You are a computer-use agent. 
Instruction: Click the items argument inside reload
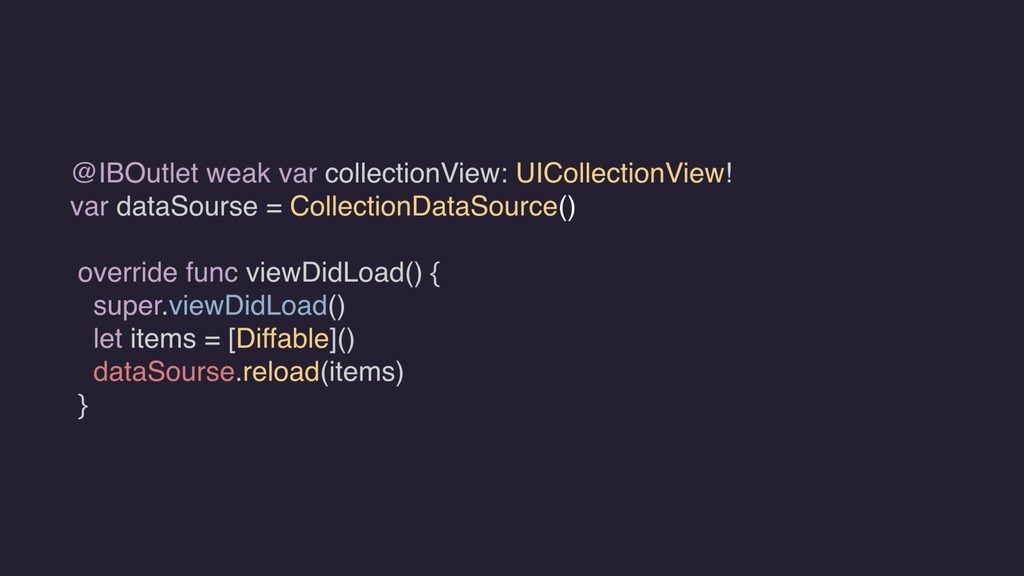coord(361,373)
